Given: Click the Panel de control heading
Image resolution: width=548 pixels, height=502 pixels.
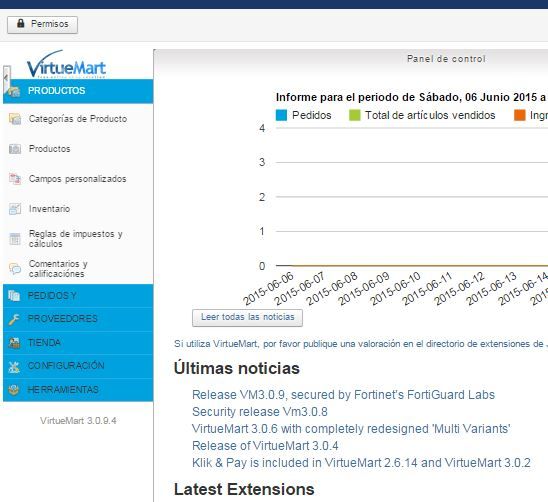Looking at the screenshot, I should coord(446,59).
